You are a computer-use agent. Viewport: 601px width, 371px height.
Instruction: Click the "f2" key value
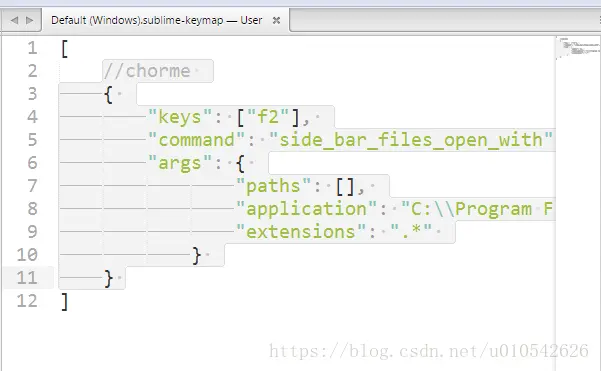pos(268,117)
